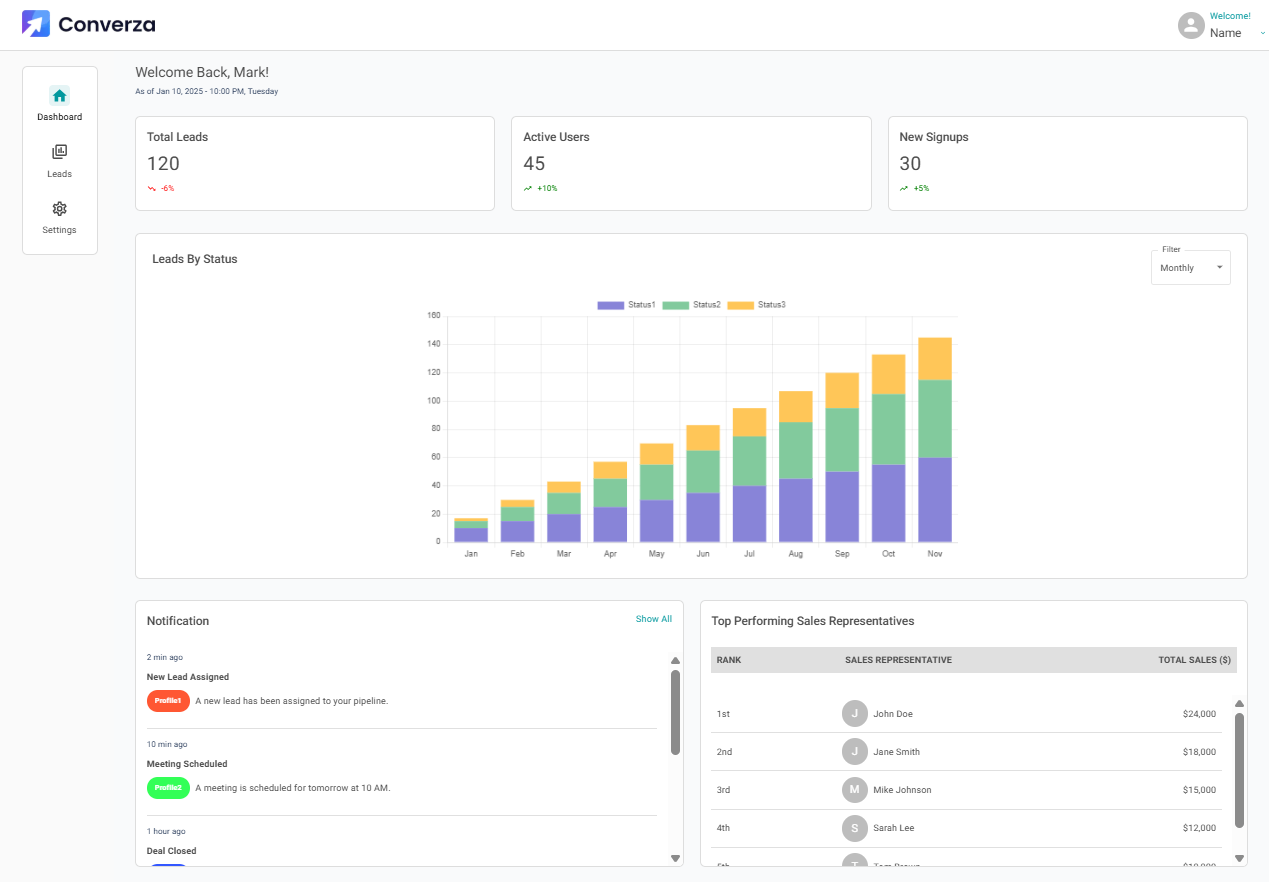
Task: Click the New Signups card
Action: click(1067, 164)
